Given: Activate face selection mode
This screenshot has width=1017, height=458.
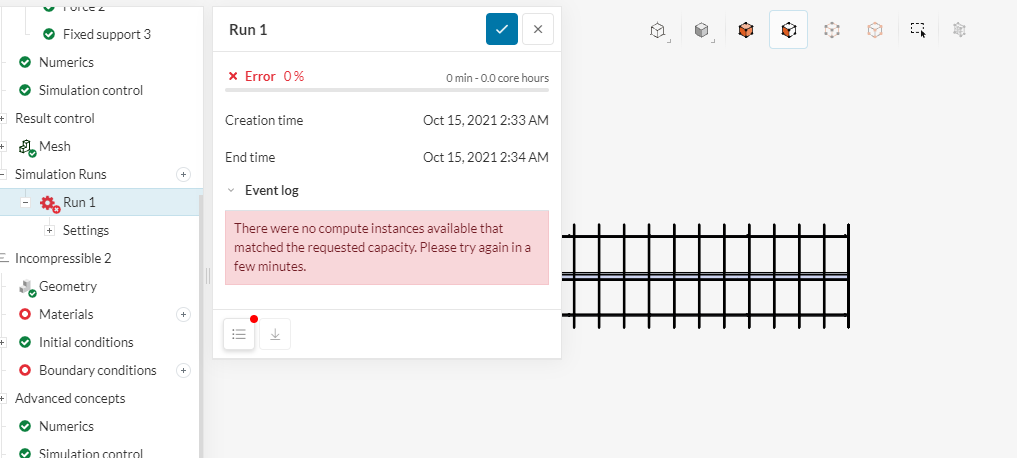Looking at the screenshot, I should [788, 31].
